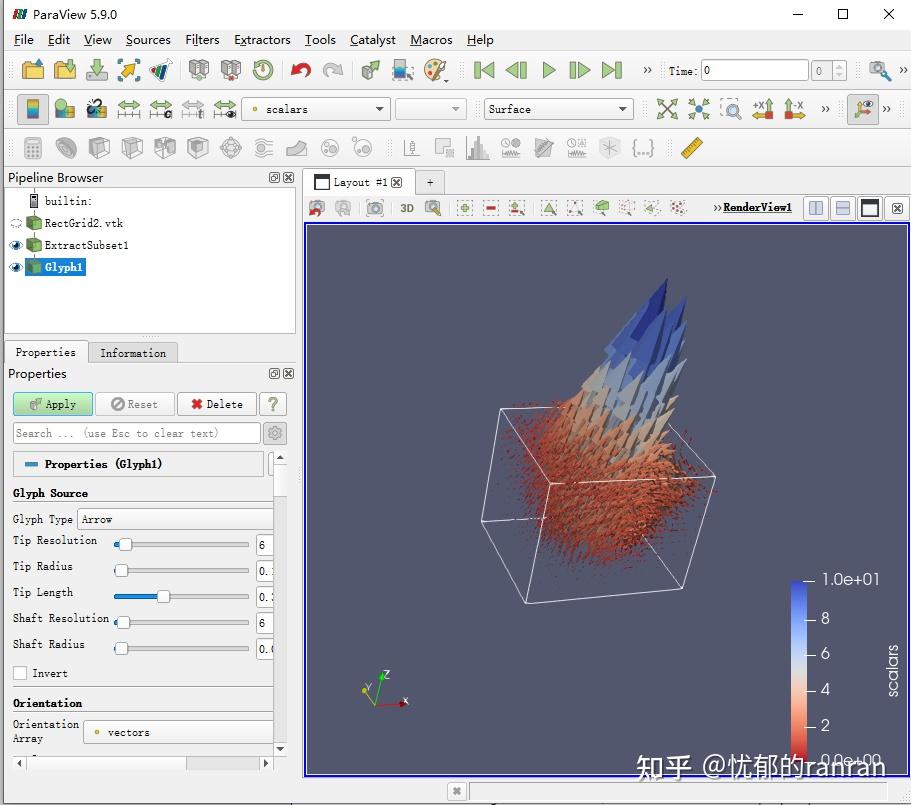Open the Glyph Type Arrow dropdown

176,519
